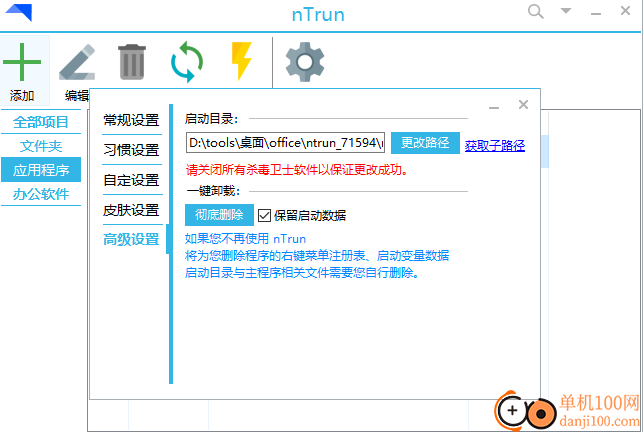Open 习惯设置 settings page
Image resolution: width=643 pixels, height=432 pixels.
[x=131, y=150]
